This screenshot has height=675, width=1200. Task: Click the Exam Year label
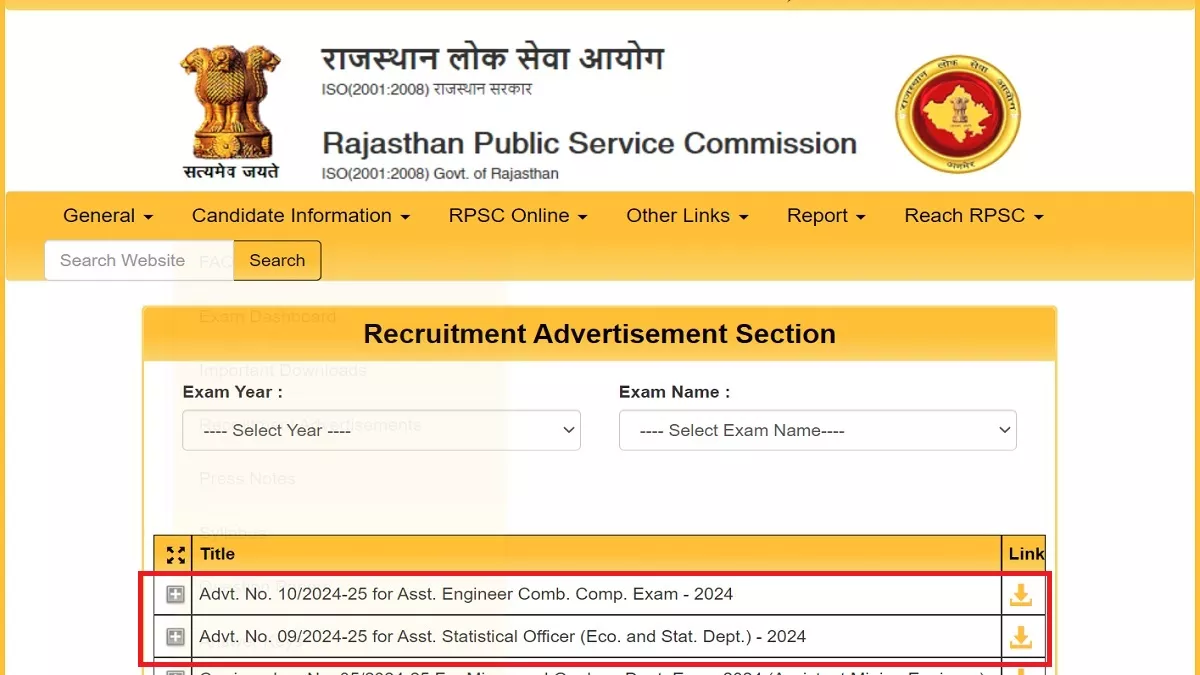point(233,392)
